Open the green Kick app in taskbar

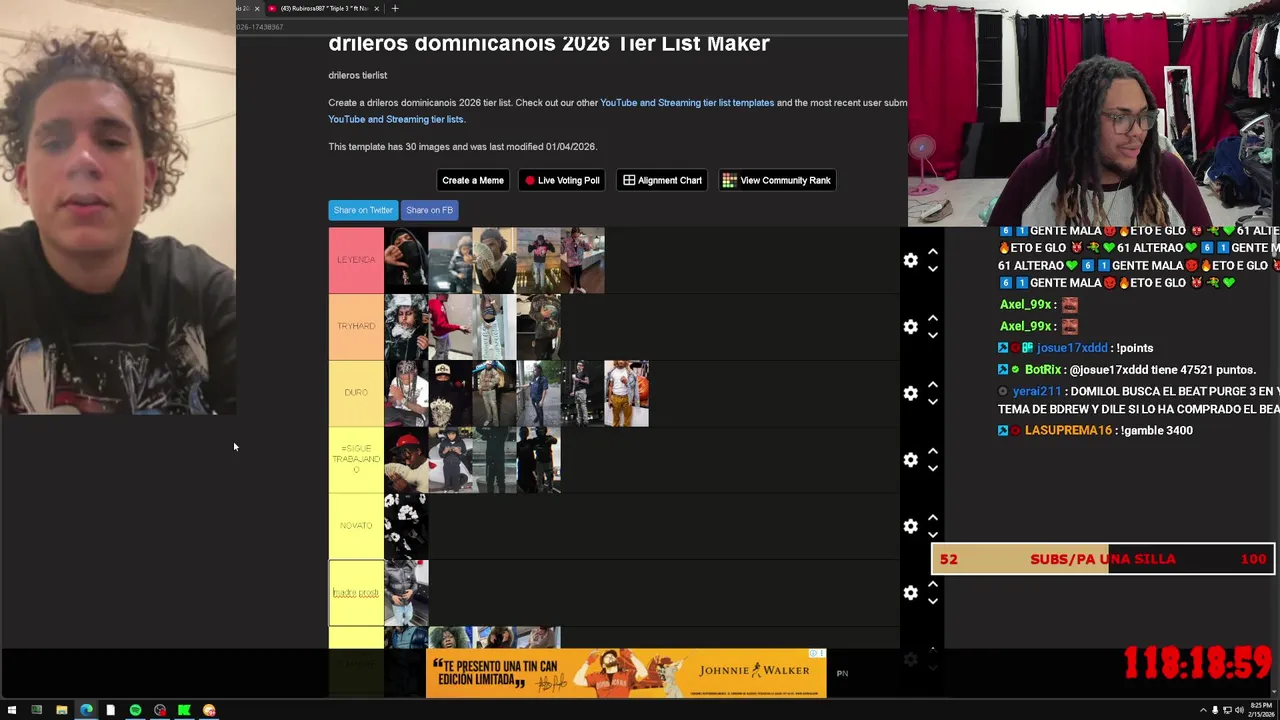click(x=184, y=710)
